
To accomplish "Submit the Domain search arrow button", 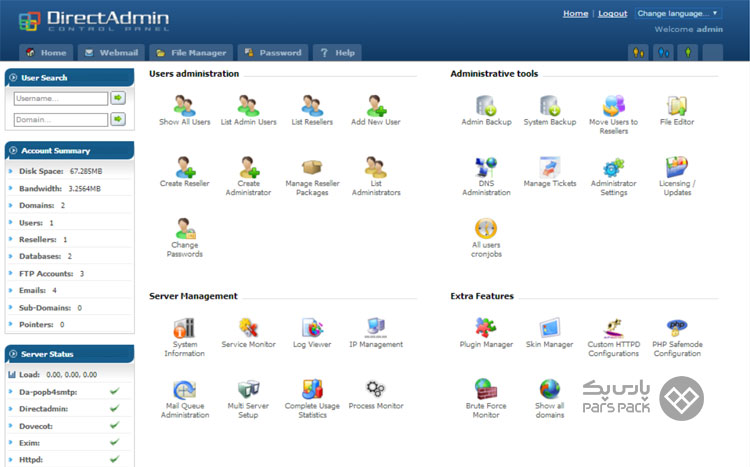I will (118, 119).
